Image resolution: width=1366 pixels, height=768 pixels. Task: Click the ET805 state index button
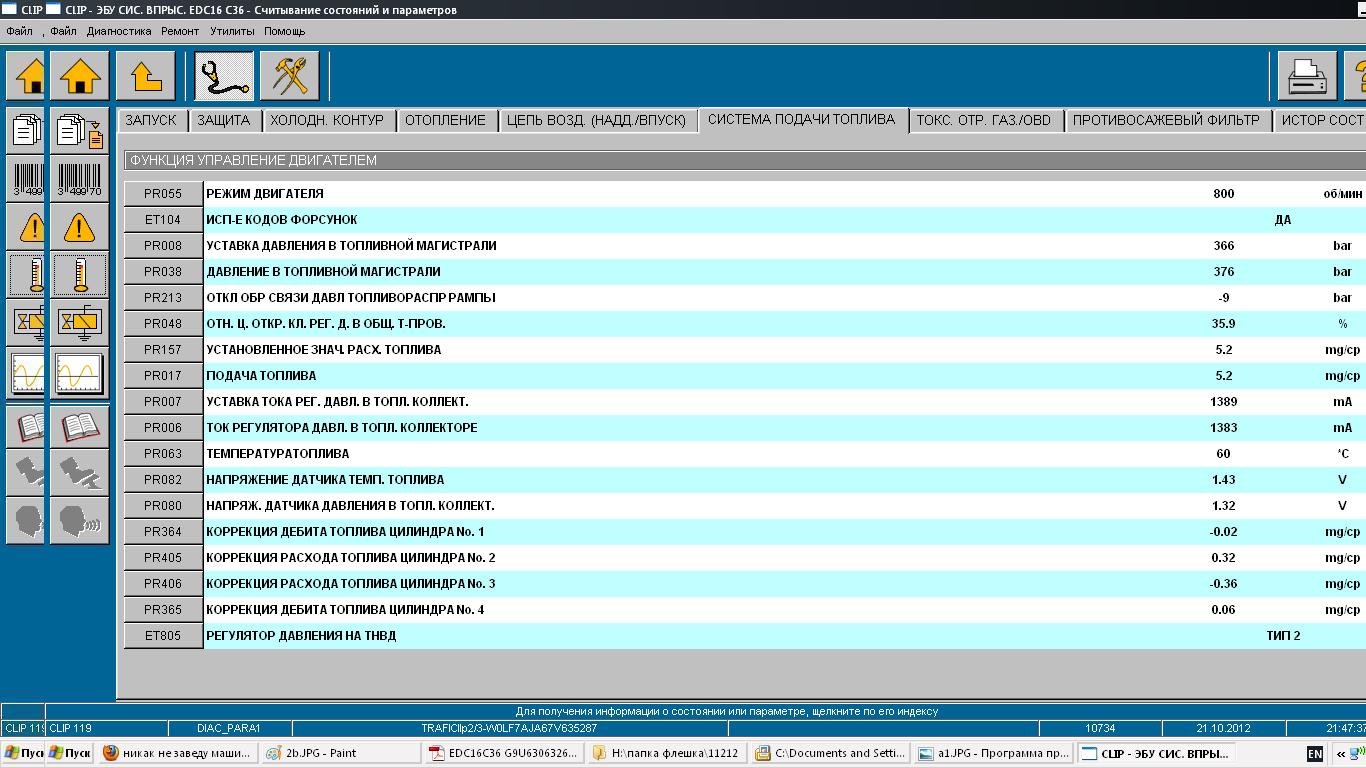click(x=163, y=636)
